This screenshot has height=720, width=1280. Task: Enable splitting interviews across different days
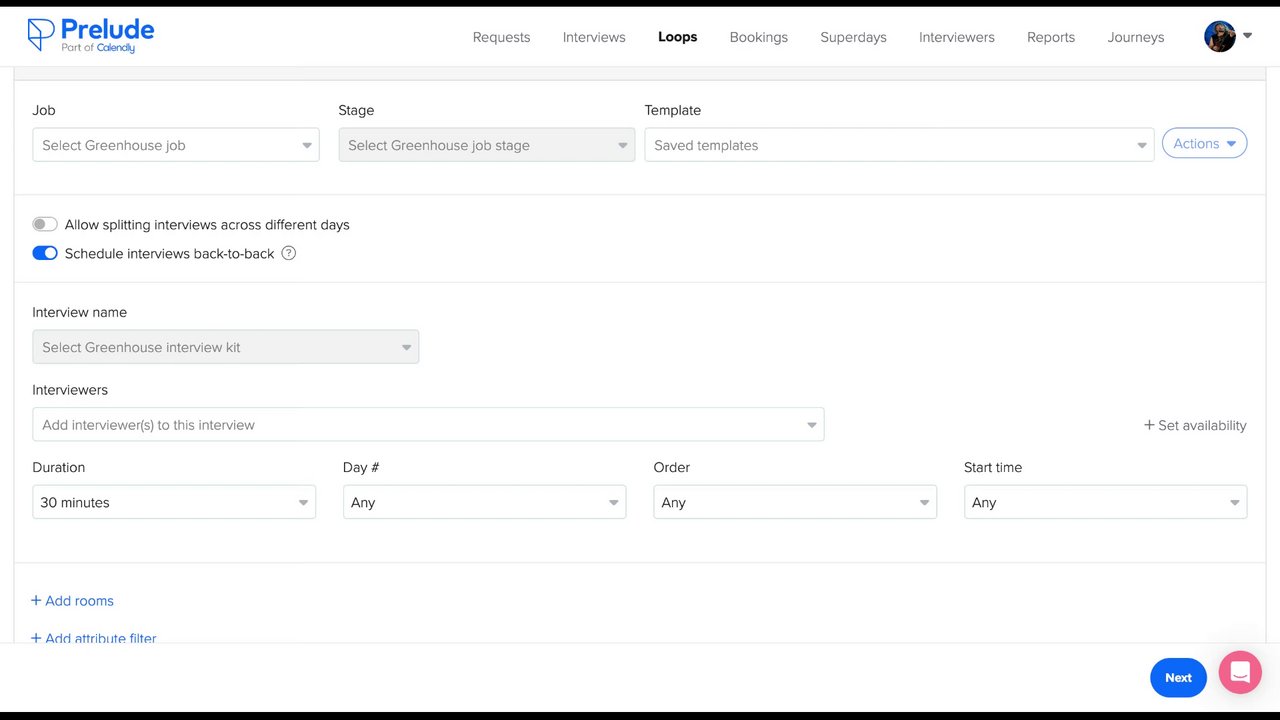coord(45,225)
